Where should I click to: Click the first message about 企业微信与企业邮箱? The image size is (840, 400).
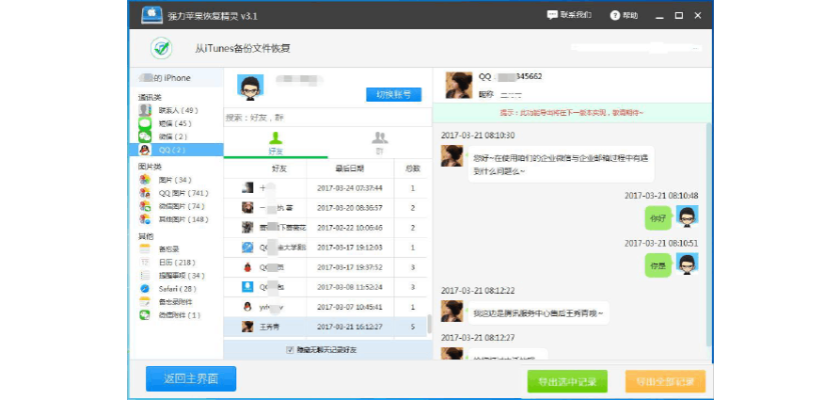(x=560, y=164)
